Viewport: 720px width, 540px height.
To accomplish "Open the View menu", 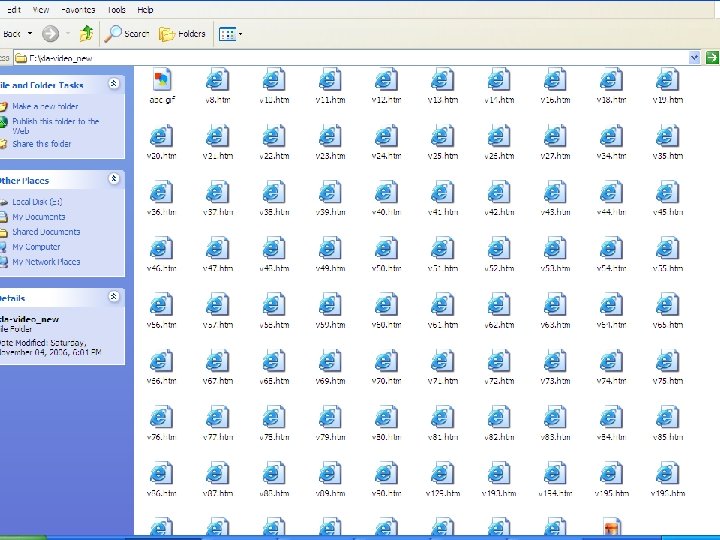I will 41,10.
